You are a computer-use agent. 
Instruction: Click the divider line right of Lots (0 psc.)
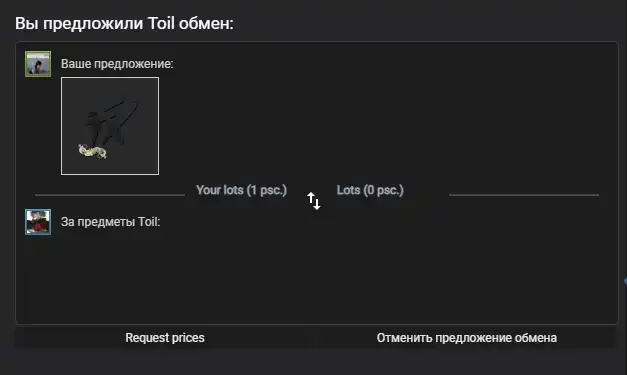(x=524, y=195)
